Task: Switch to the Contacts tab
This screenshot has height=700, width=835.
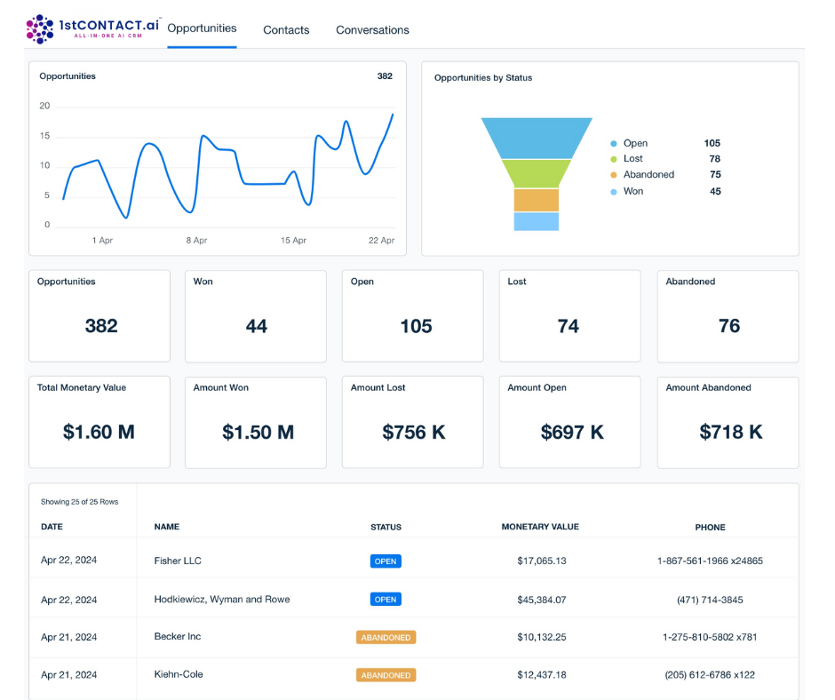Action: tap(286, 30)
